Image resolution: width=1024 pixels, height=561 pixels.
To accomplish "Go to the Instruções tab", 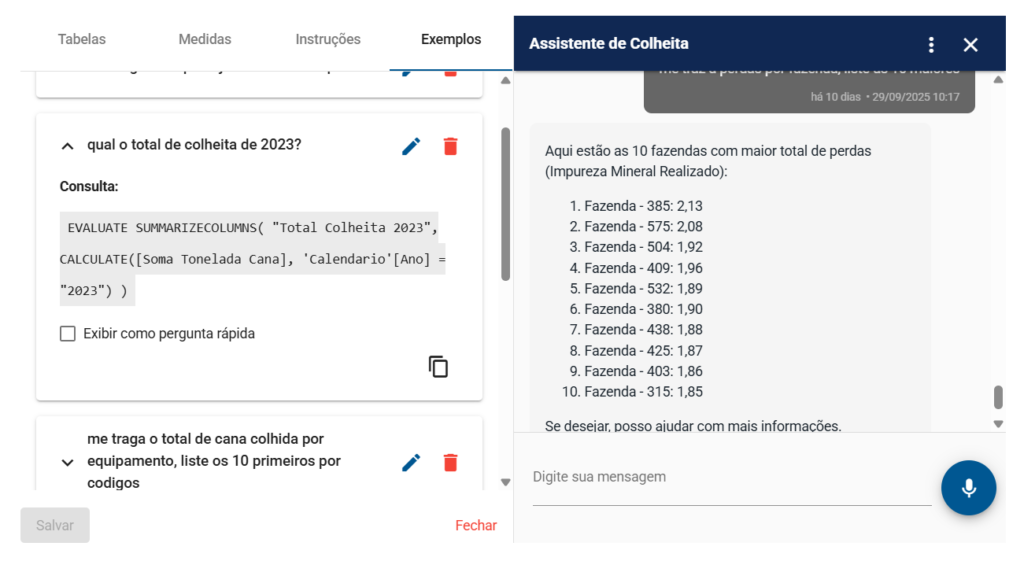I will [328, 40].
